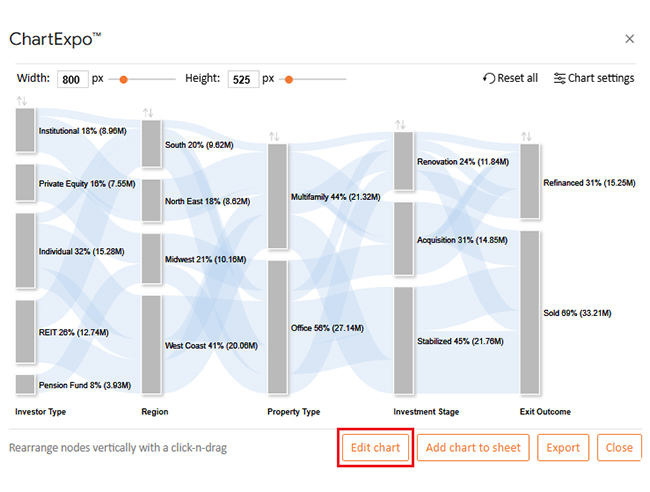Click Add chart to sheet
The height and width of the screenshot is (492, 650).
coord(473,448)
